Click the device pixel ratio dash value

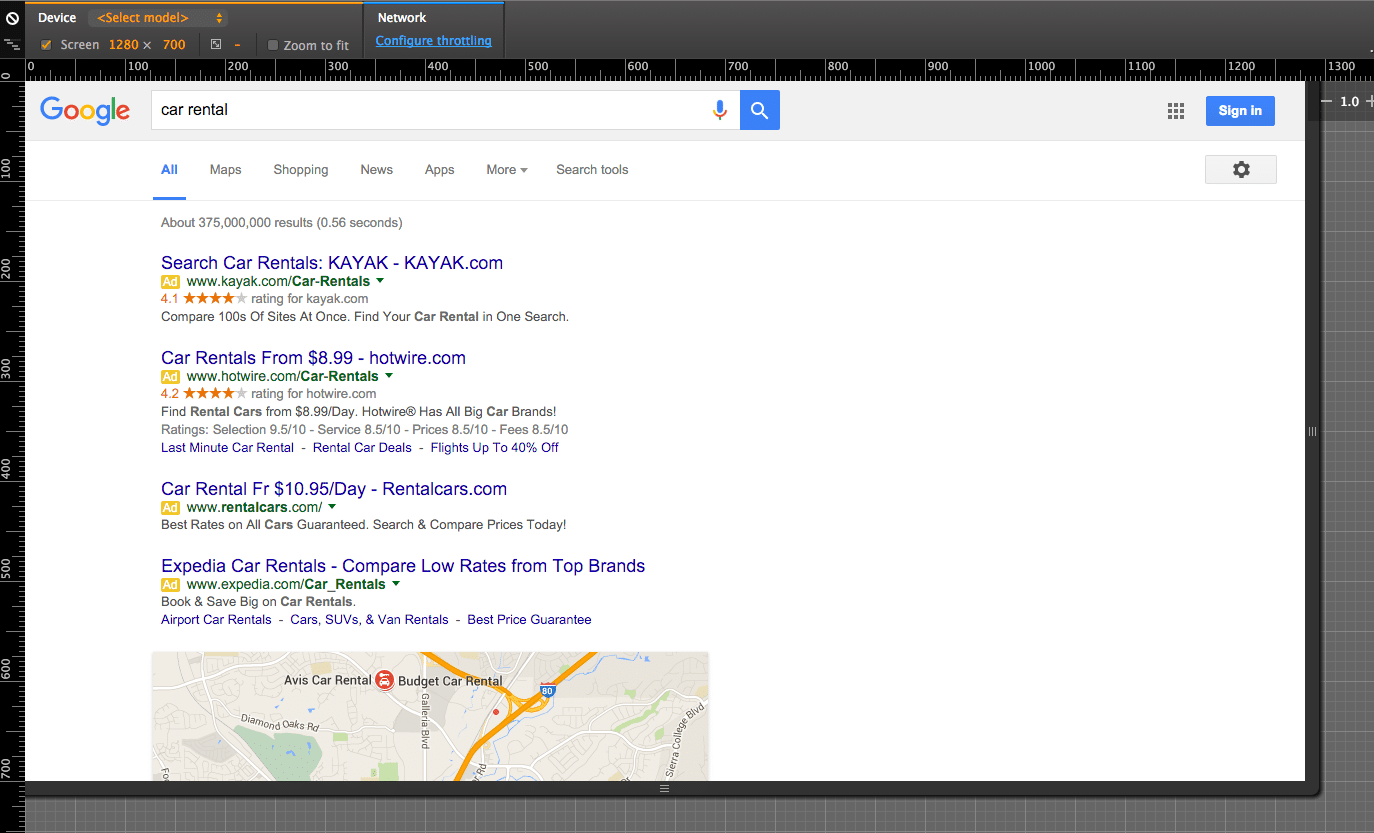pos(237,45)
